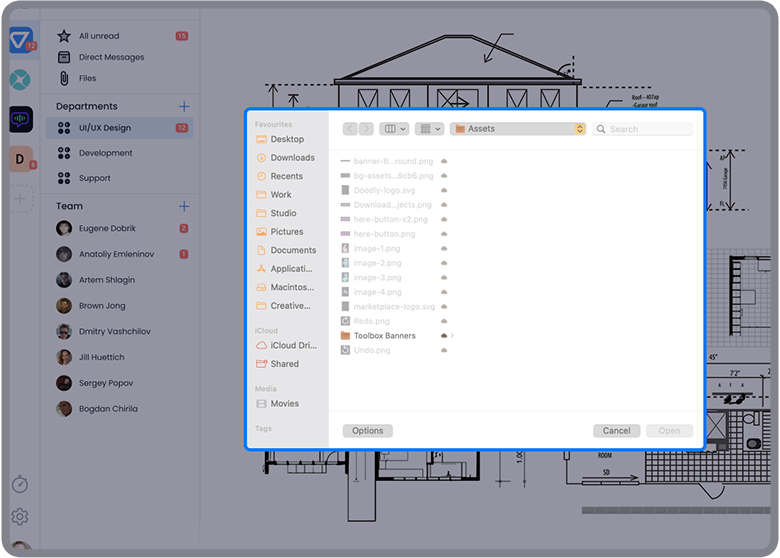Click the timer icon in the left rail
780x558 pixels.
[20, 484]
